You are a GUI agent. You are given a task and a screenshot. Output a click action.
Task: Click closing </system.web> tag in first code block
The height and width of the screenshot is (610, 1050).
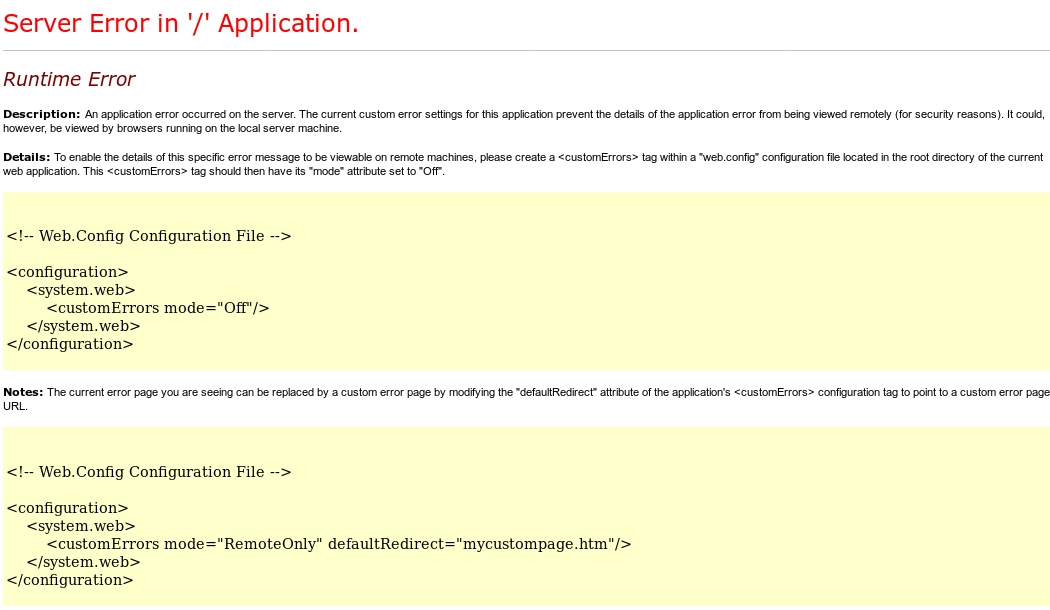[x=83, y=326]
